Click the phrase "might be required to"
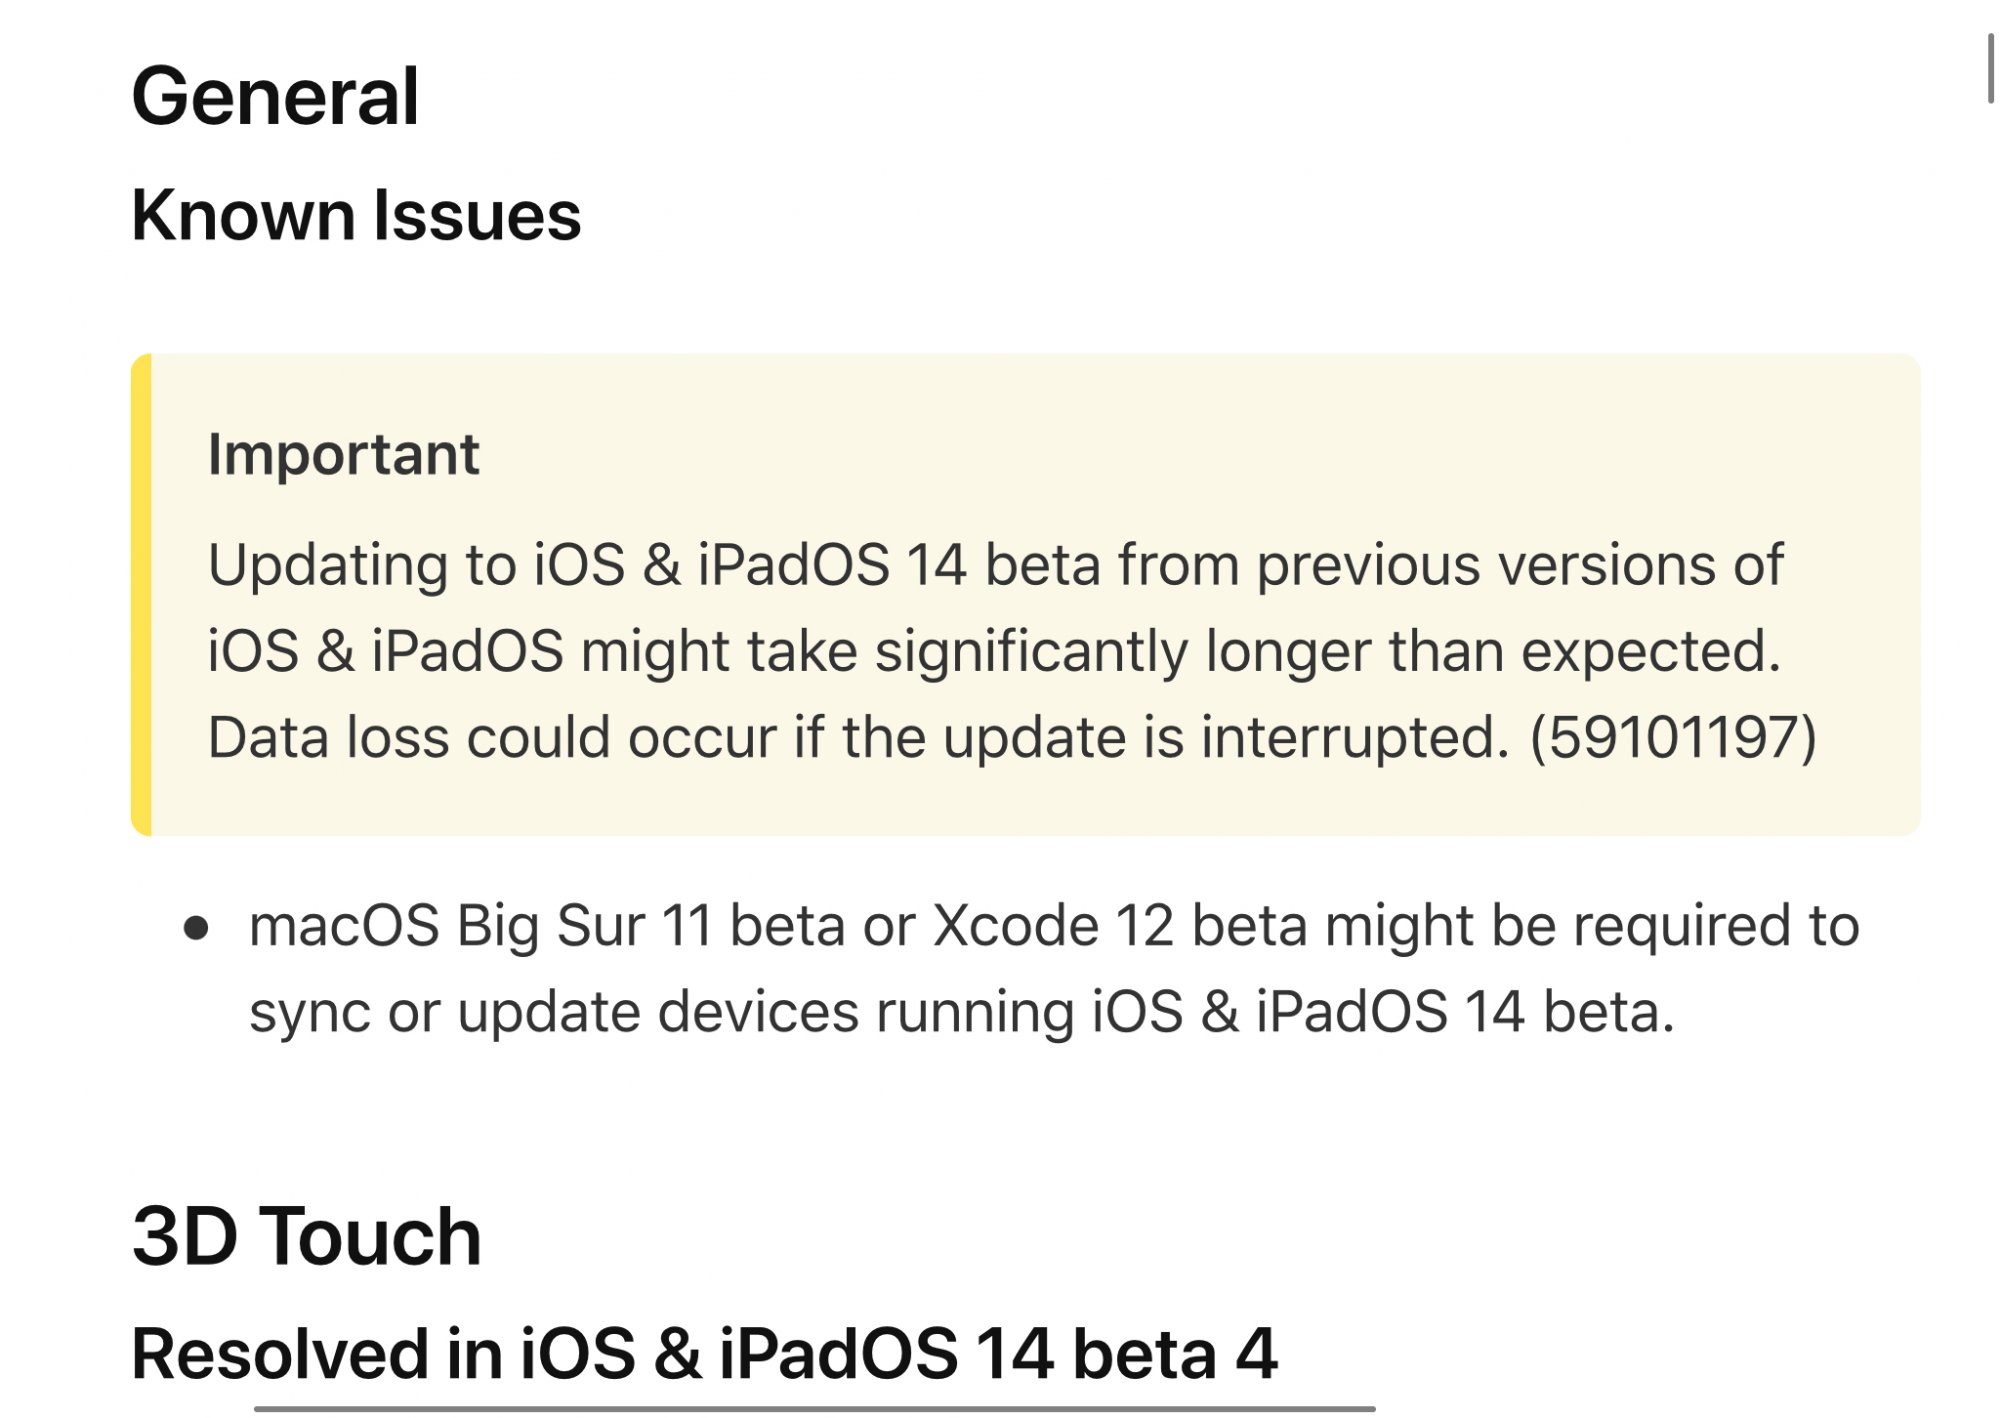Viewport: 2000px width, 1418px height. coord(1592,926)
